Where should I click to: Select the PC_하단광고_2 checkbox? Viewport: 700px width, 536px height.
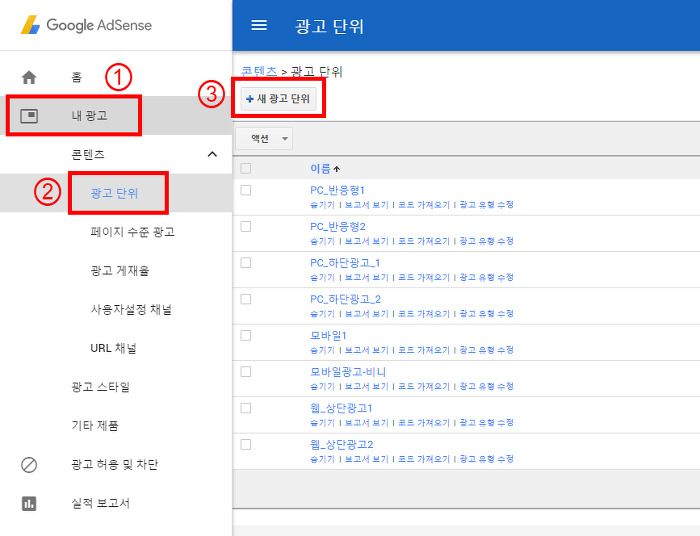[246, 299]
